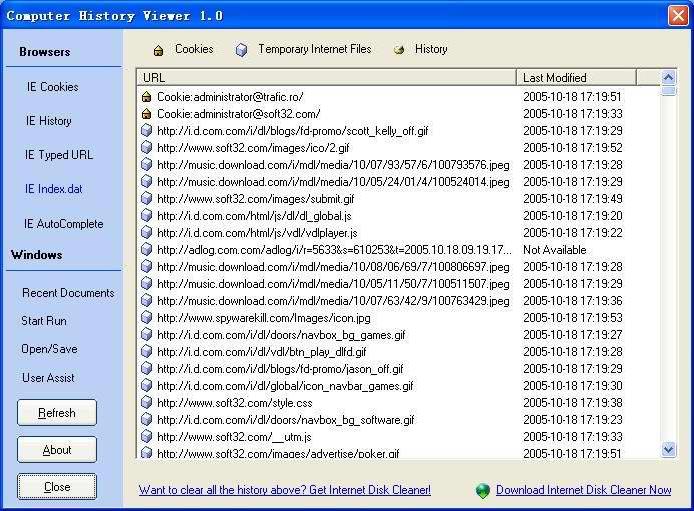
Task: Click the file icon beside 100763429.jpeg
Action: coord(147,301)
